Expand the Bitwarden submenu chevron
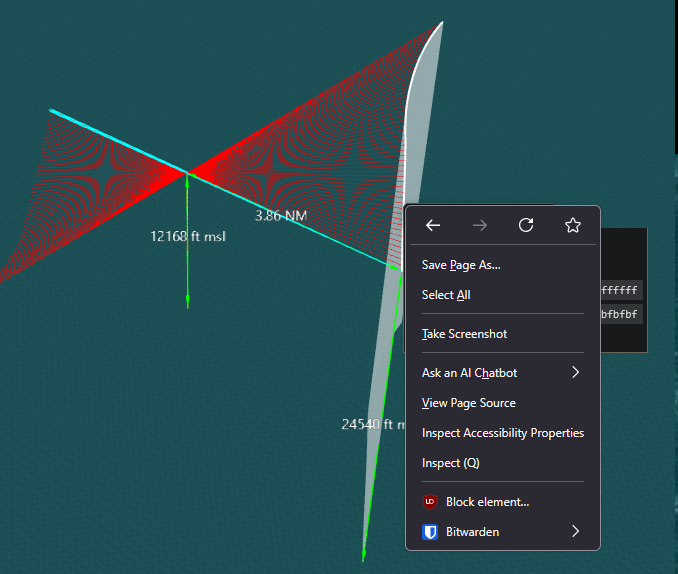The width and height of the screenshot is (678, 574). [575, 532]
